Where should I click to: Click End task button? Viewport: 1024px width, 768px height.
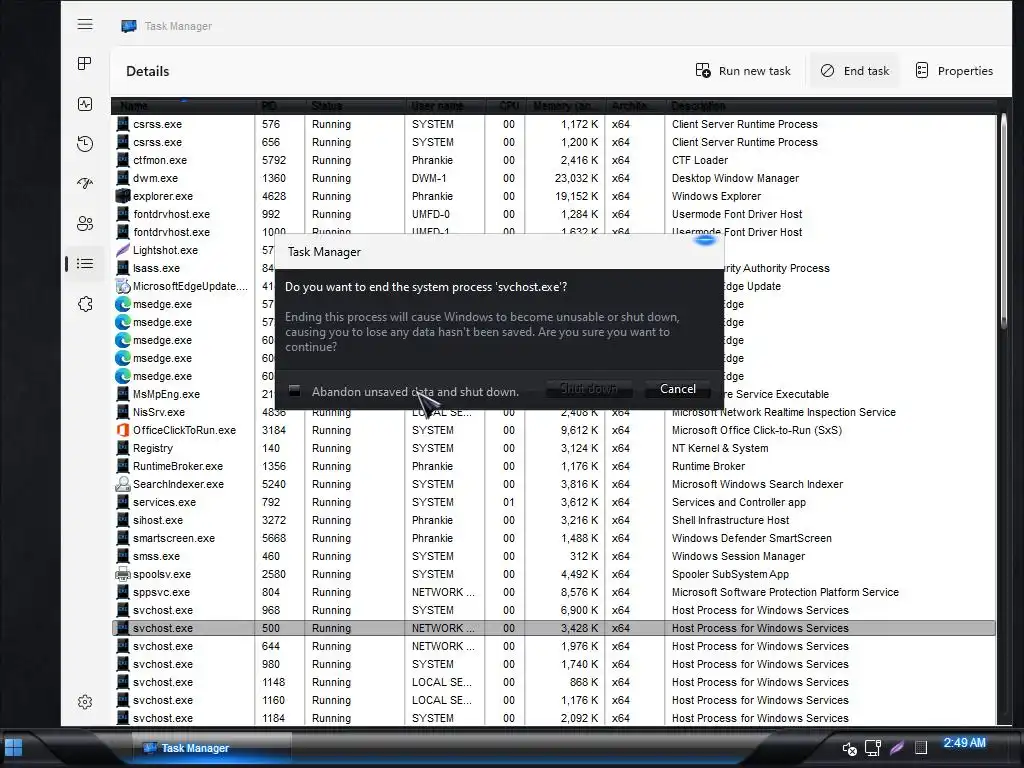tap(855, 71)
